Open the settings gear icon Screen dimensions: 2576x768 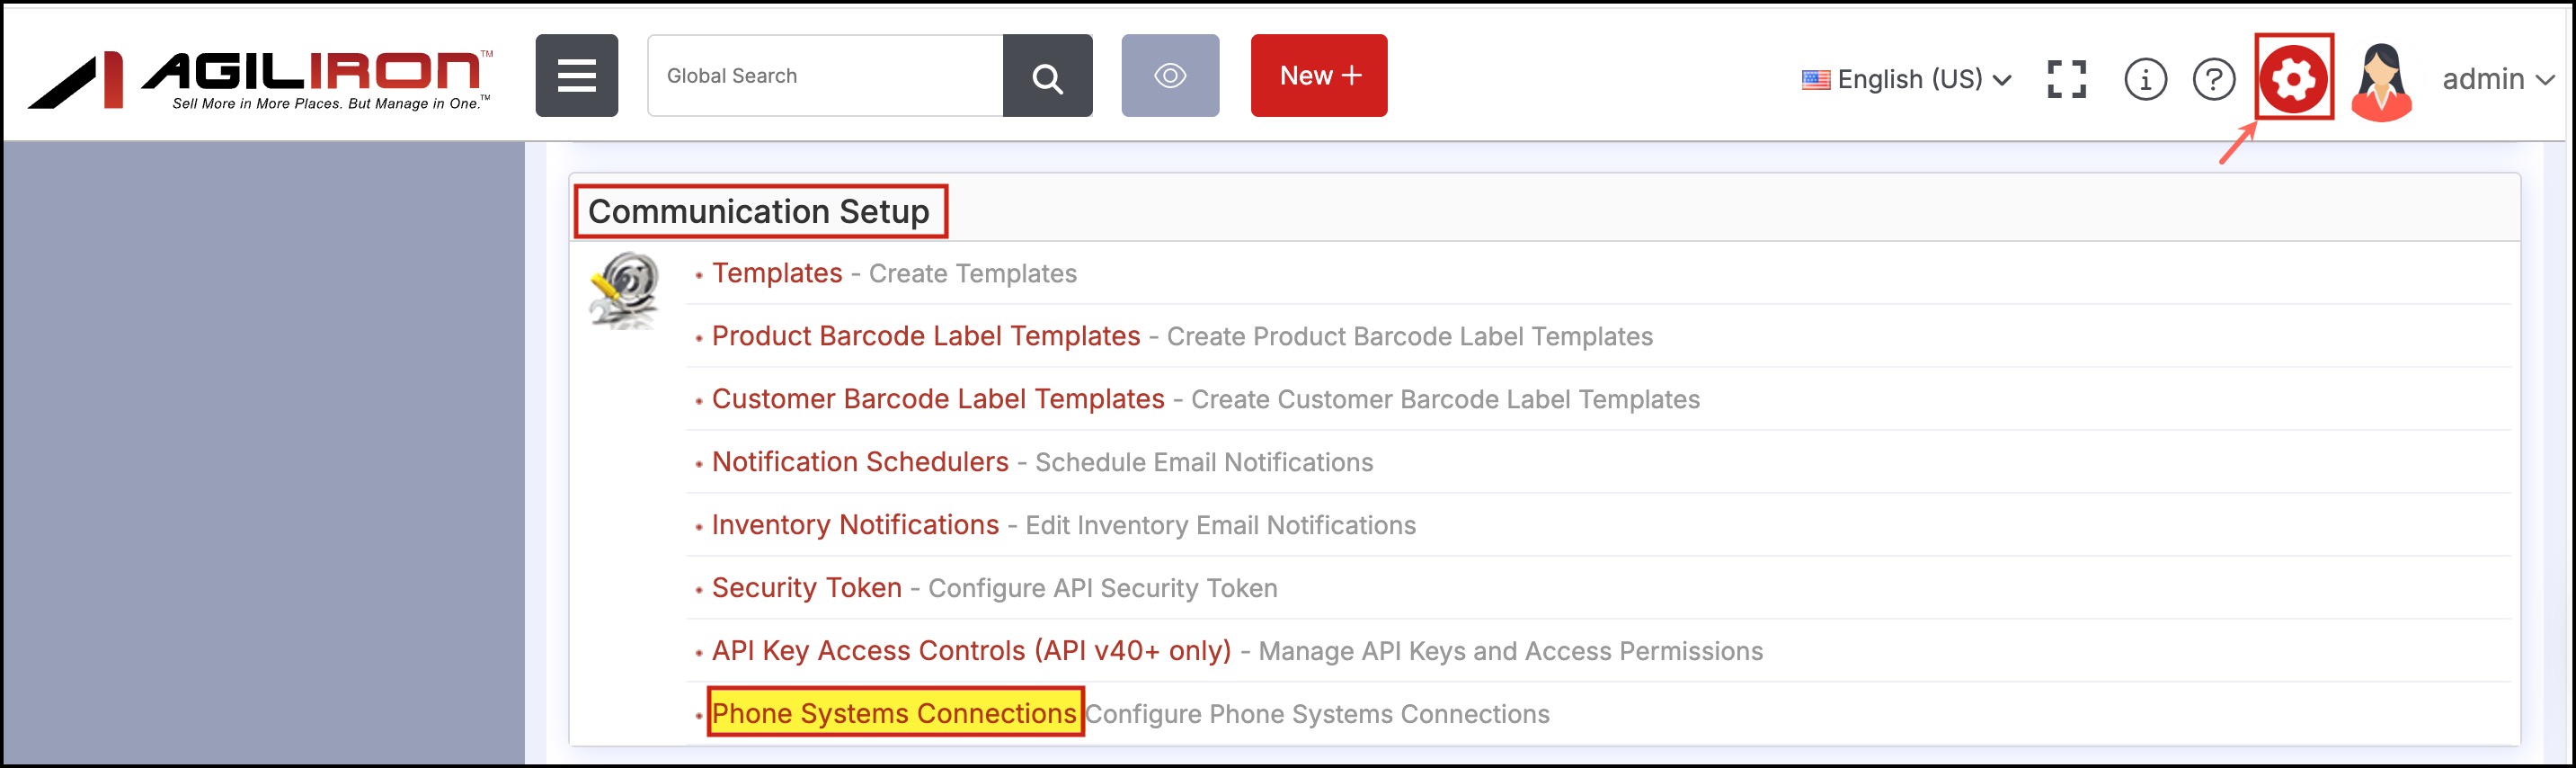2294,77
